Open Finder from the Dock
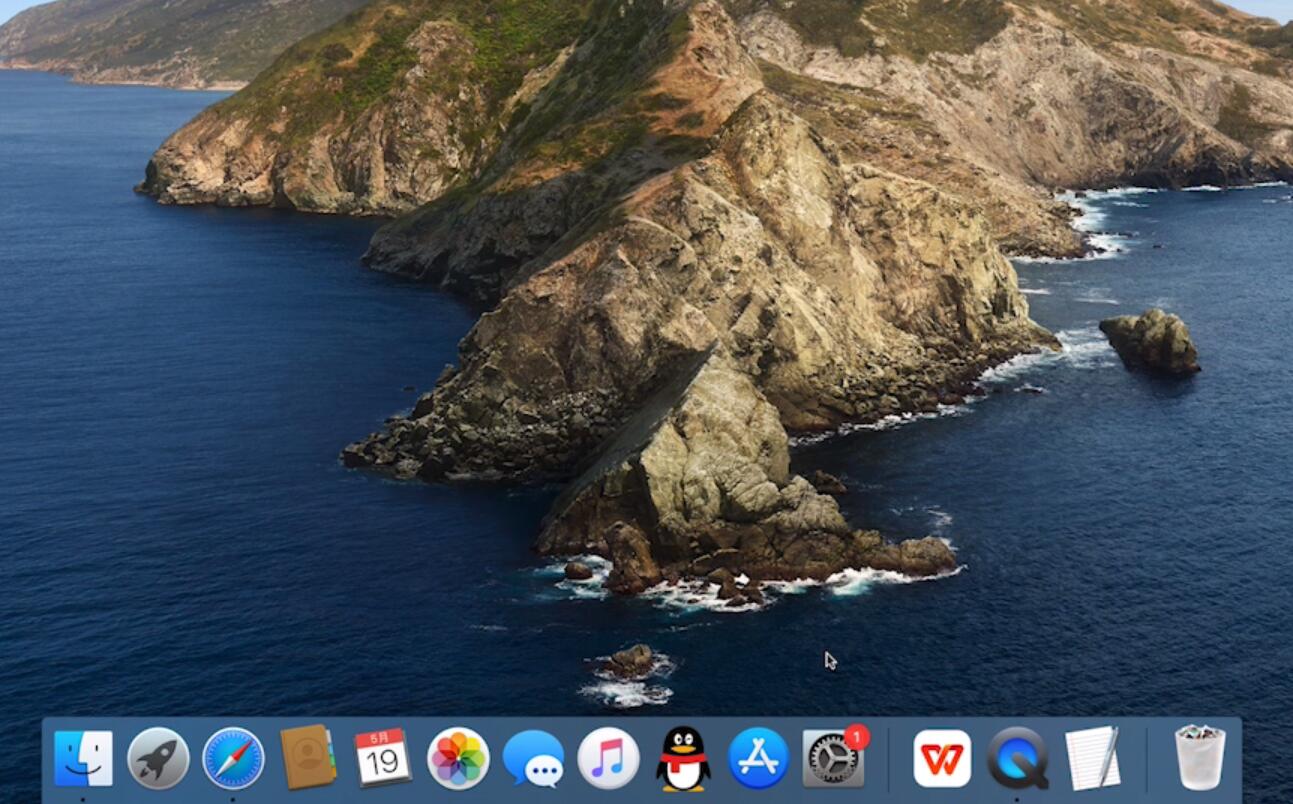The width and height of the screenshot is (1293, 804). [x=83, y=758]
